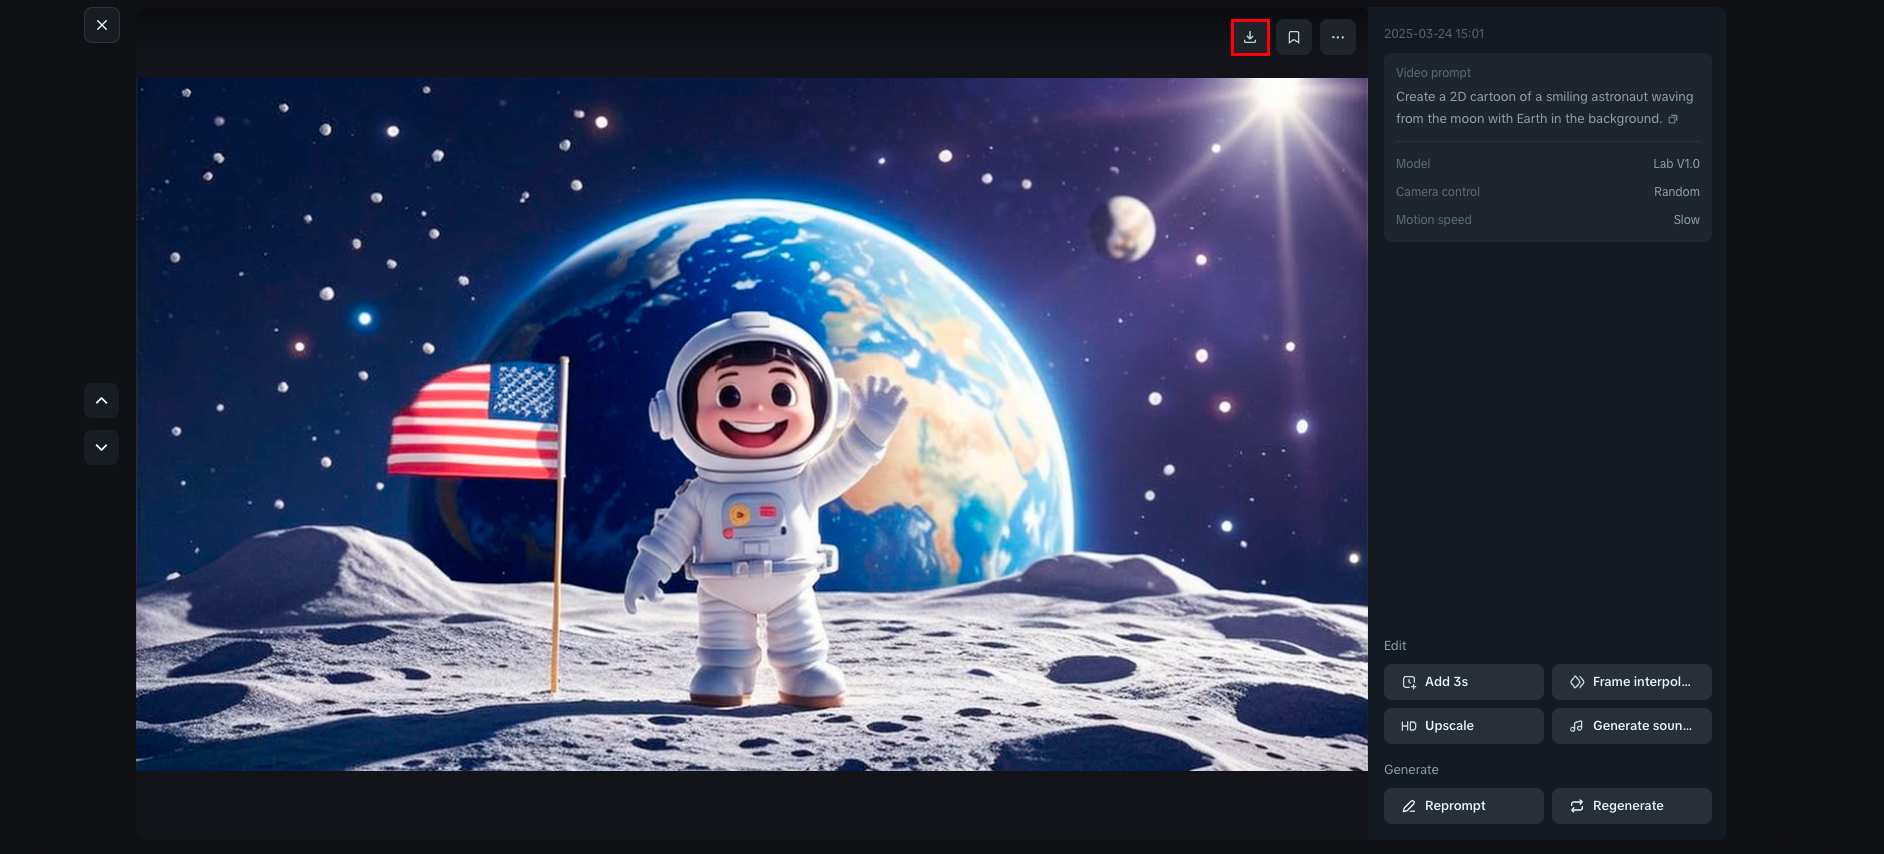
Task: Click the Motion speed label
Action: [1434, 220]
